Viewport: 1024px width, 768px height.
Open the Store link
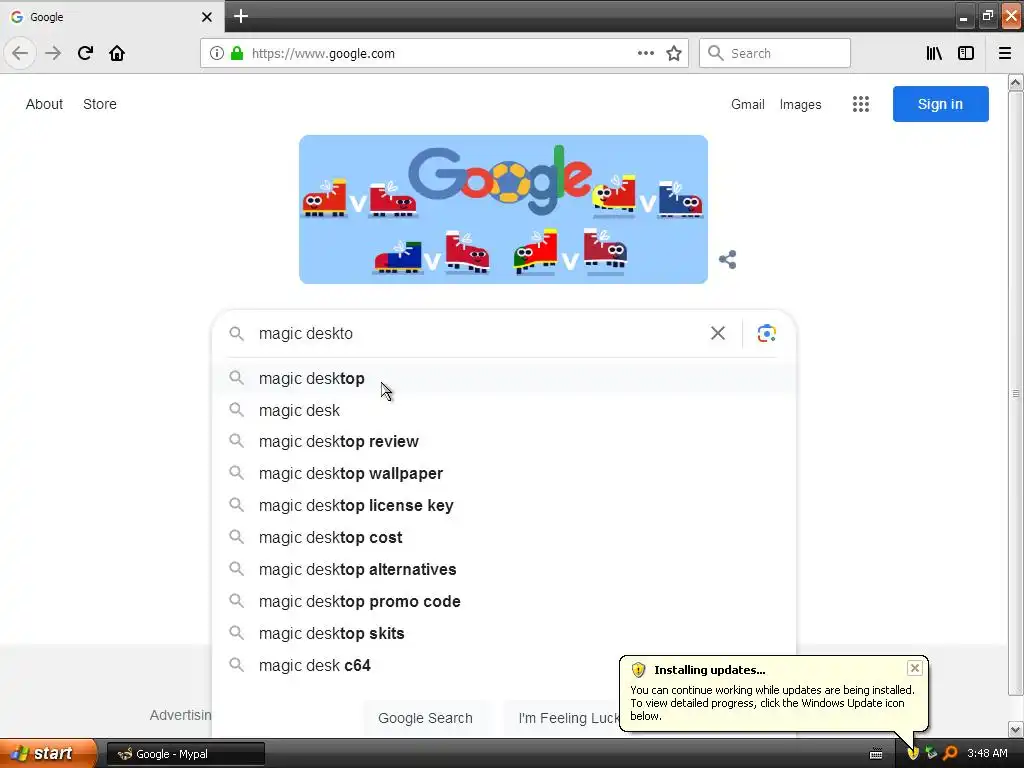coord(100,104)
